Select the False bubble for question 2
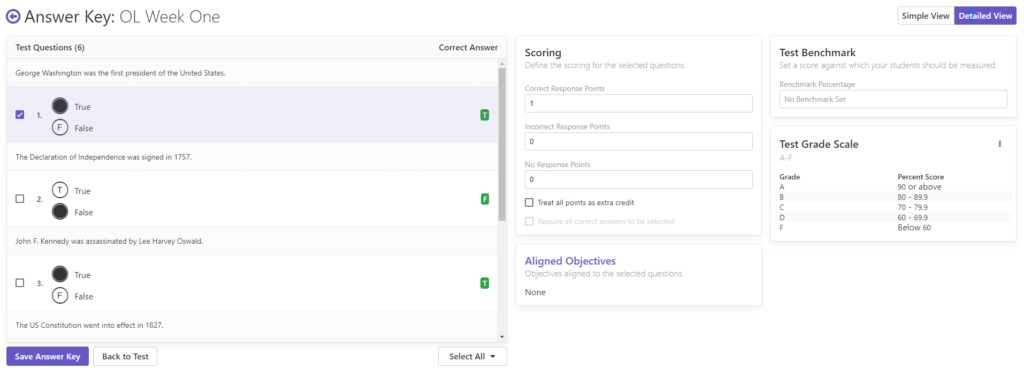This screenshot has width=1024, height=376. click(x=60, y=212)
